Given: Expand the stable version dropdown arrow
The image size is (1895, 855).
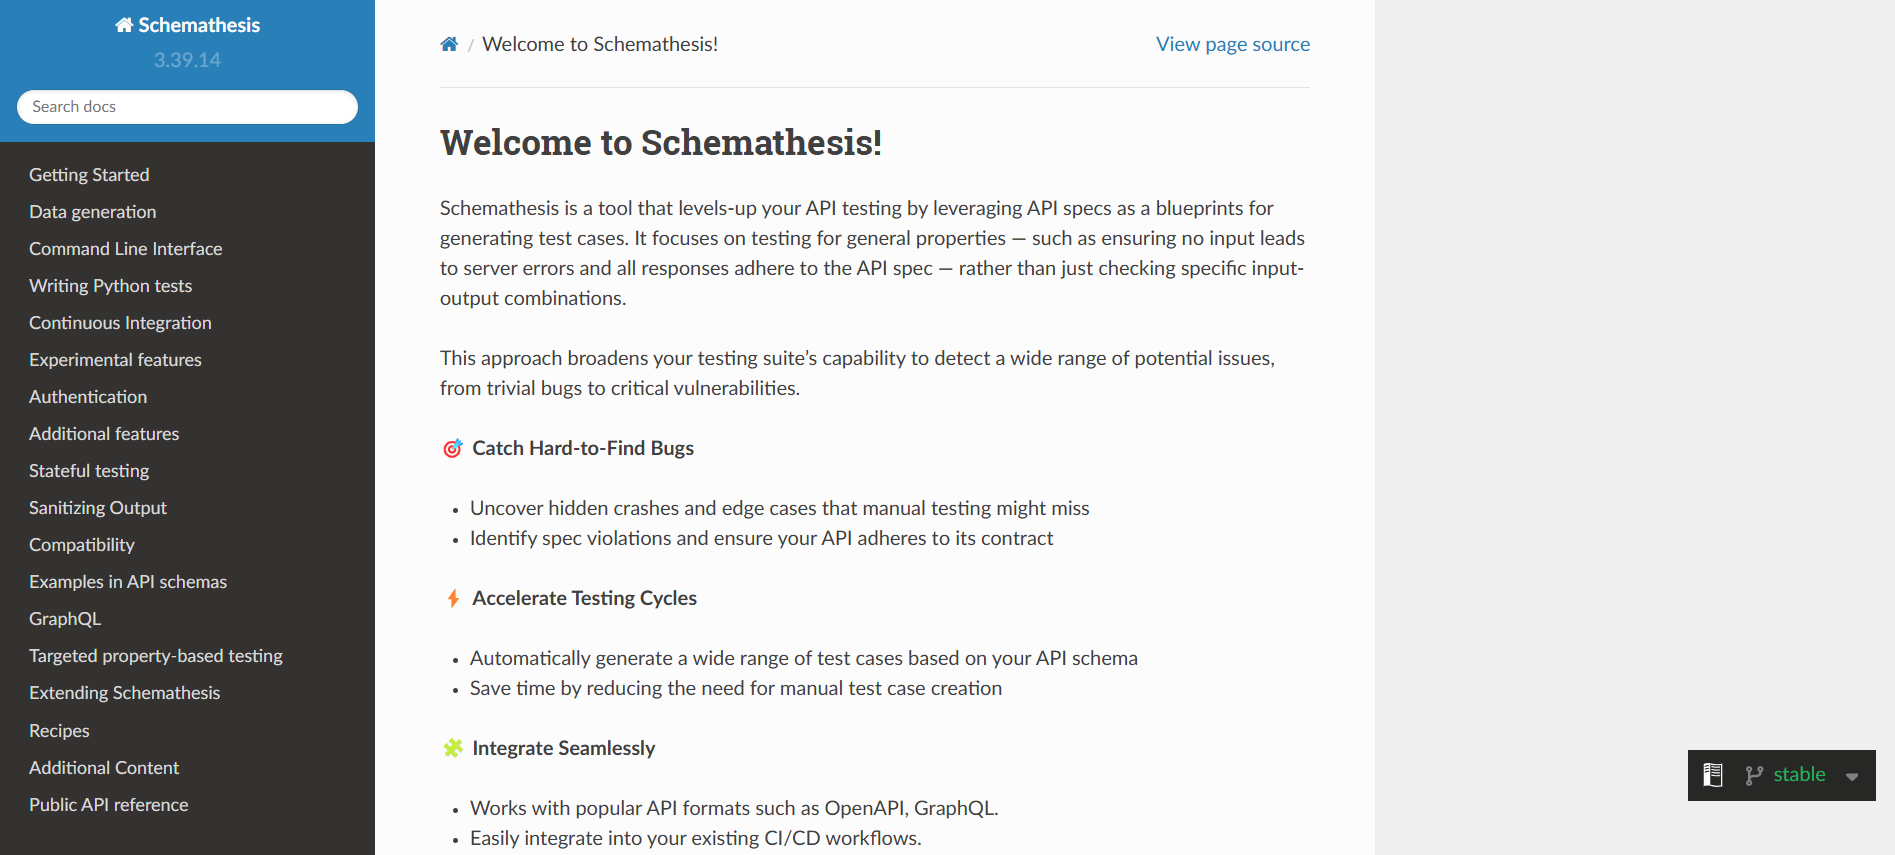Looking at the screenshot, I should (x=1852, y=776).
